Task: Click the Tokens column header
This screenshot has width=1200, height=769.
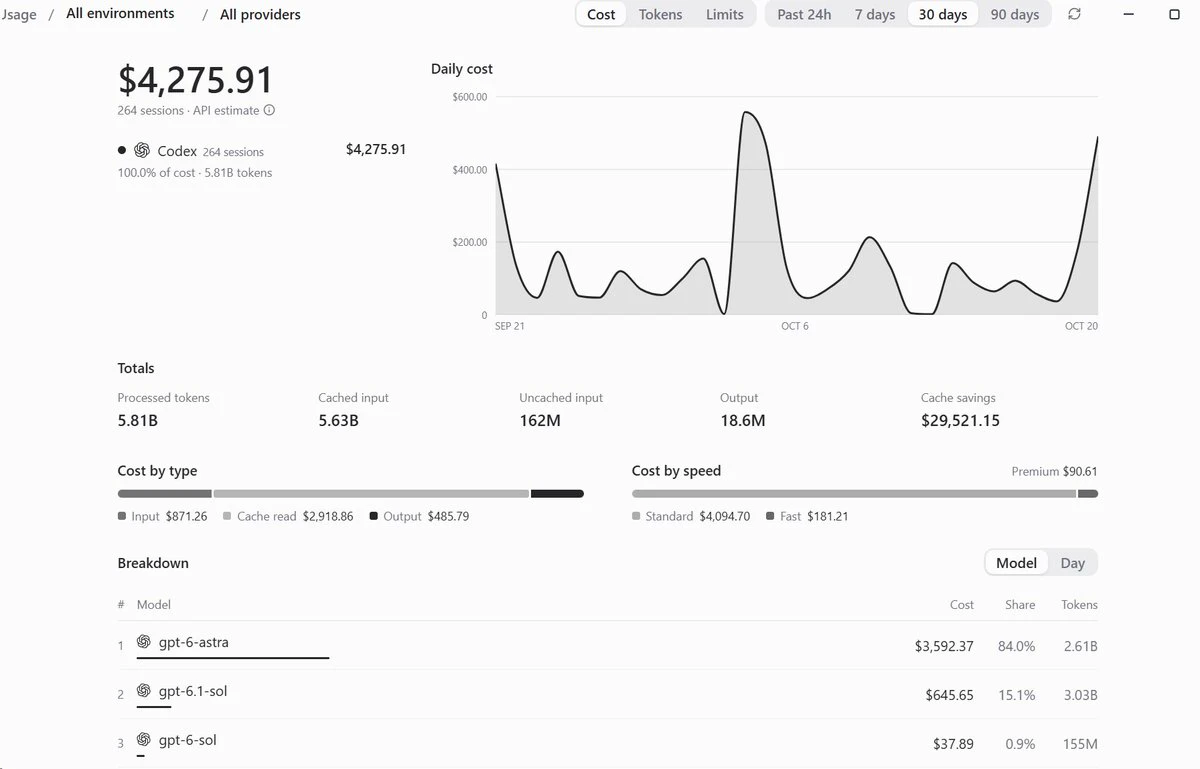Action: 1079,605
